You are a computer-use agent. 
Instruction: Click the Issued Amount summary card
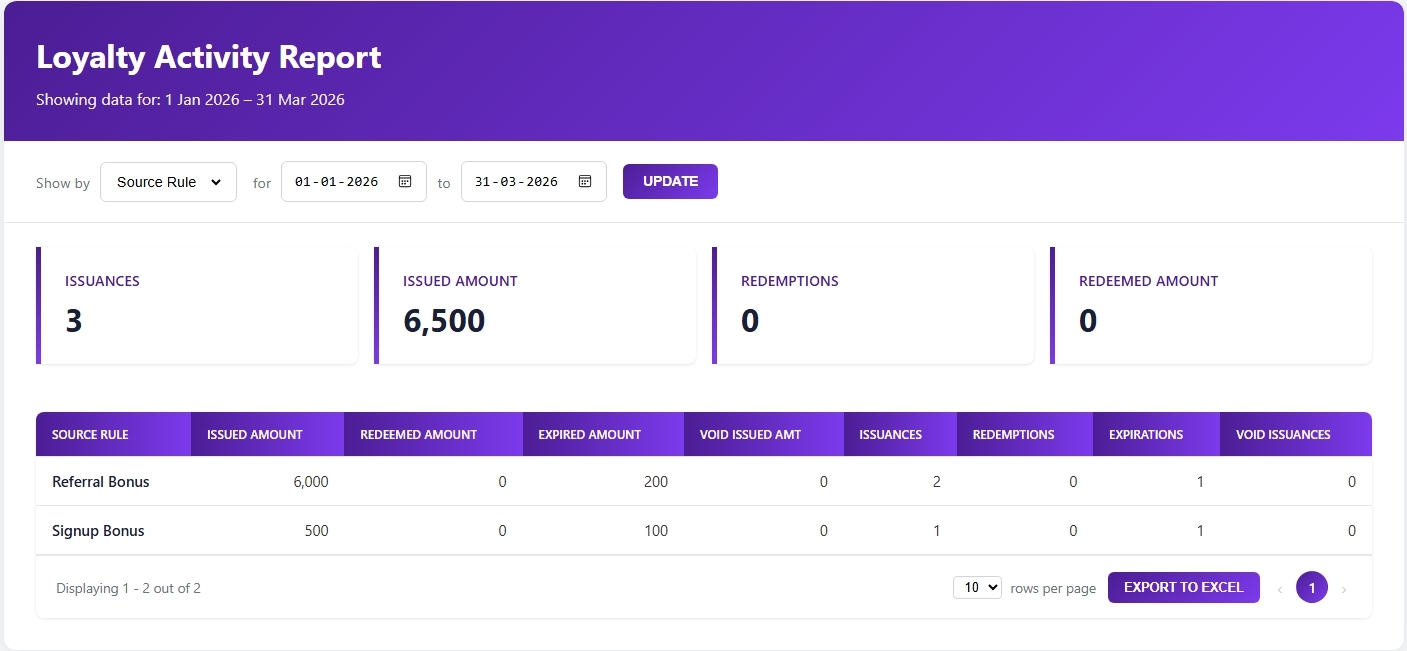click(535, 305)
